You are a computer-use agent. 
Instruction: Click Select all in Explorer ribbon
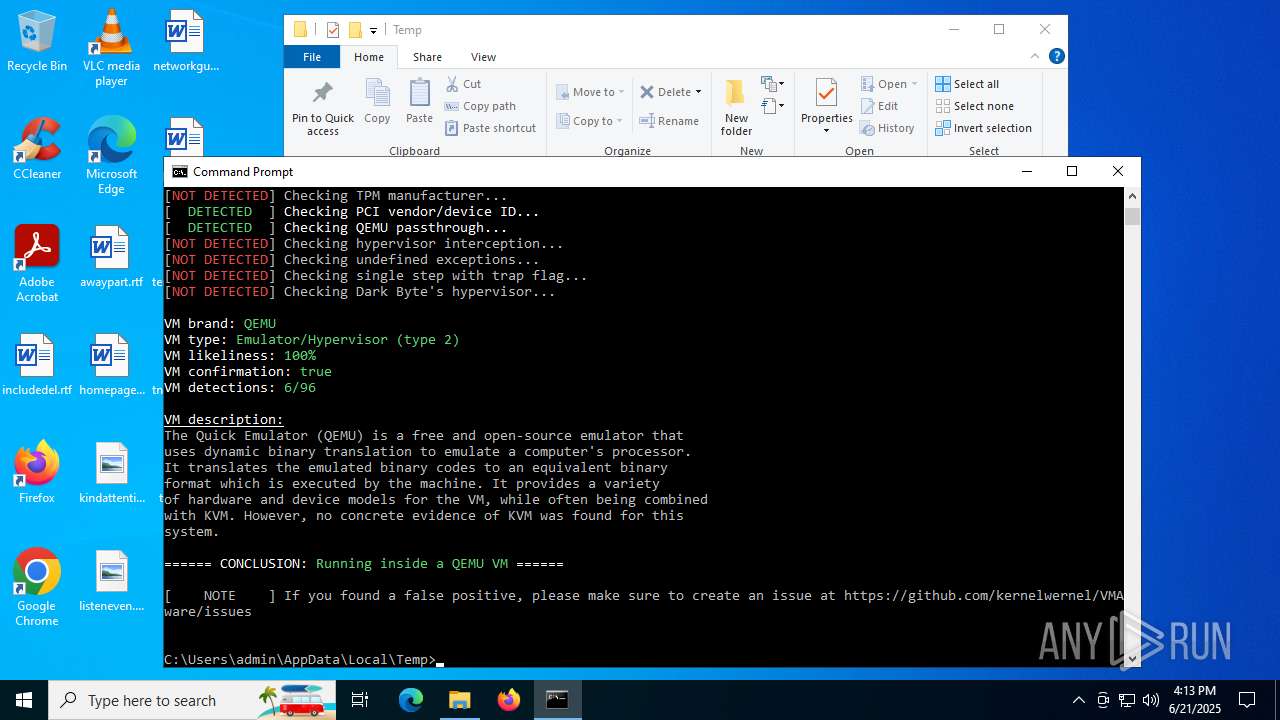click(x=967, y=84)
